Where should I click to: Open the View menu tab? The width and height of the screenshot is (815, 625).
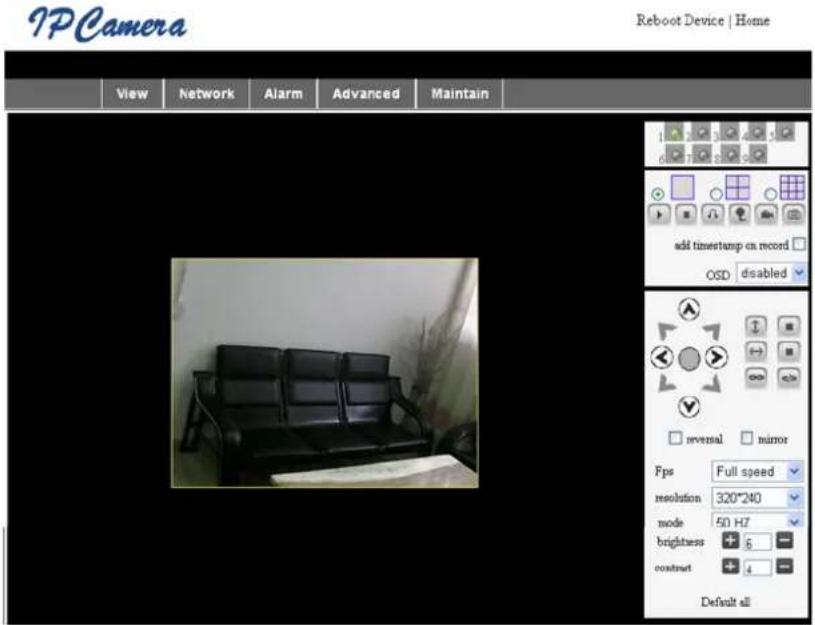pyautogui.click(x=132, y=94)
